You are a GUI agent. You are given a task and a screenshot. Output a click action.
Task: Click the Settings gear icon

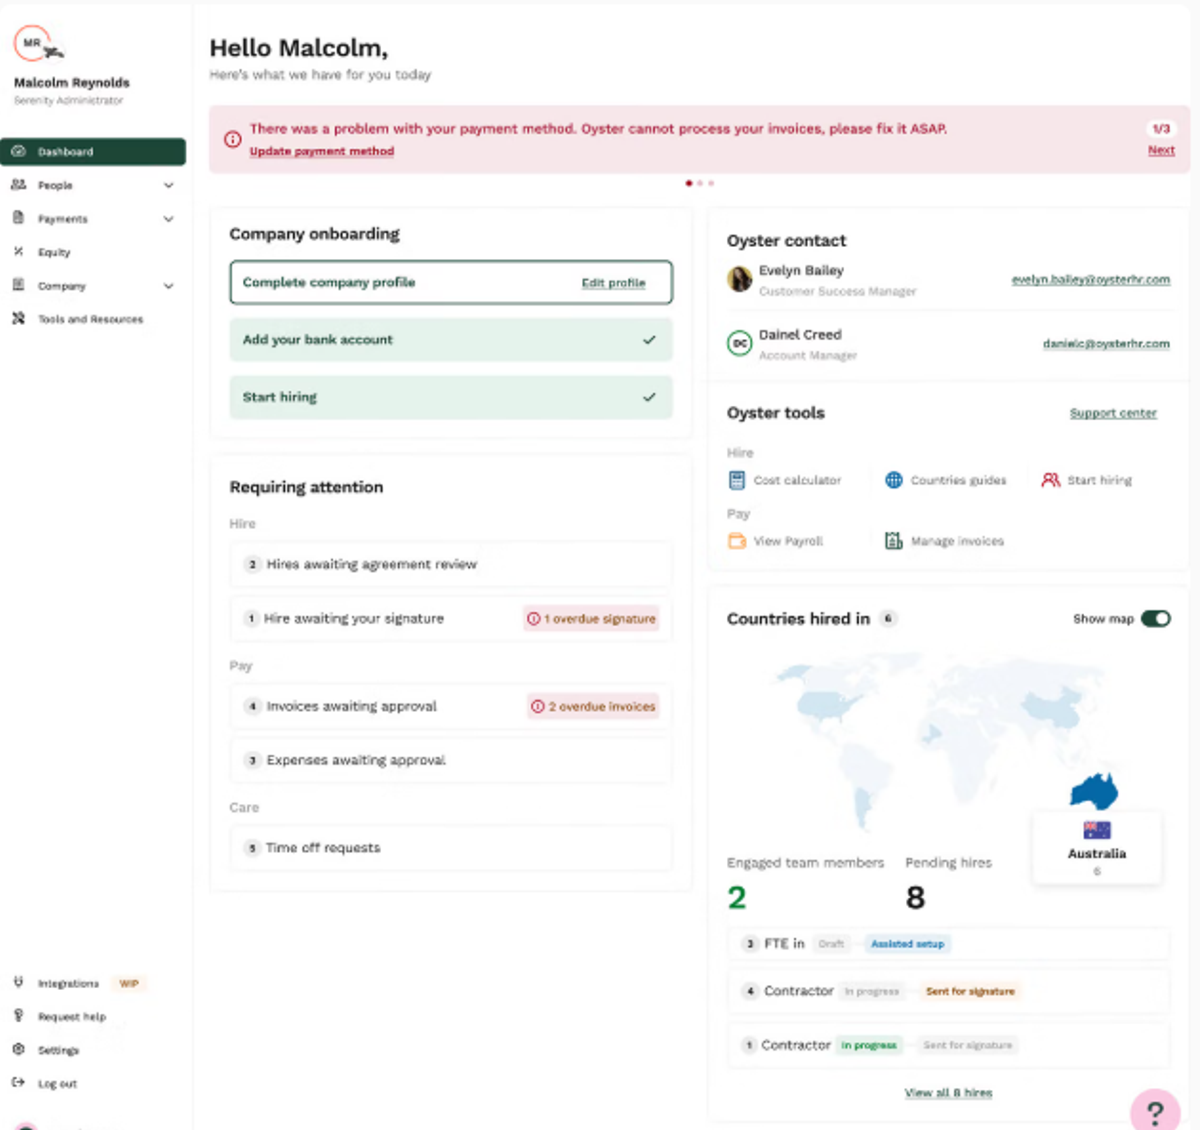tap(18, 1049)
